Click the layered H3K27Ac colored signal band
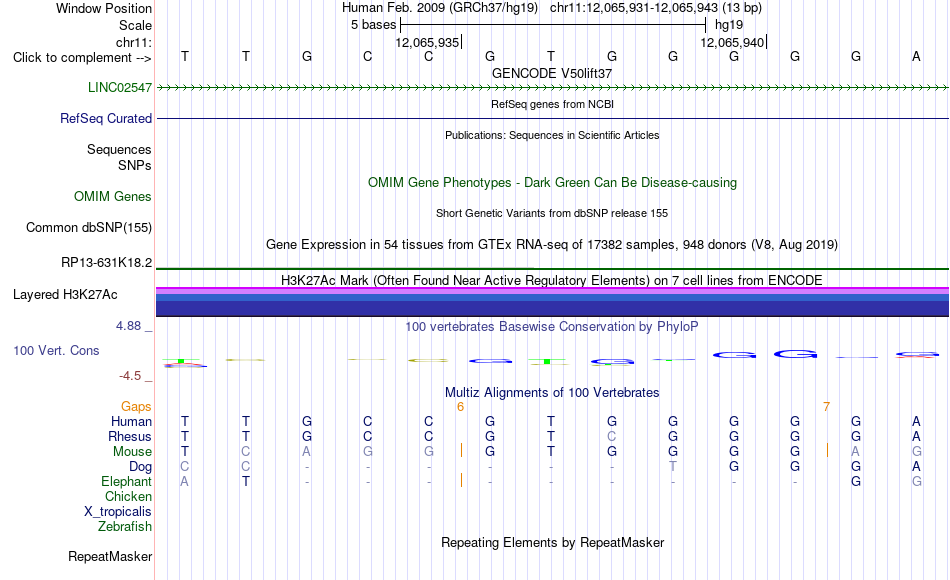Image resolution: width=950 pixels, height=580 pixels. point(553,302)
